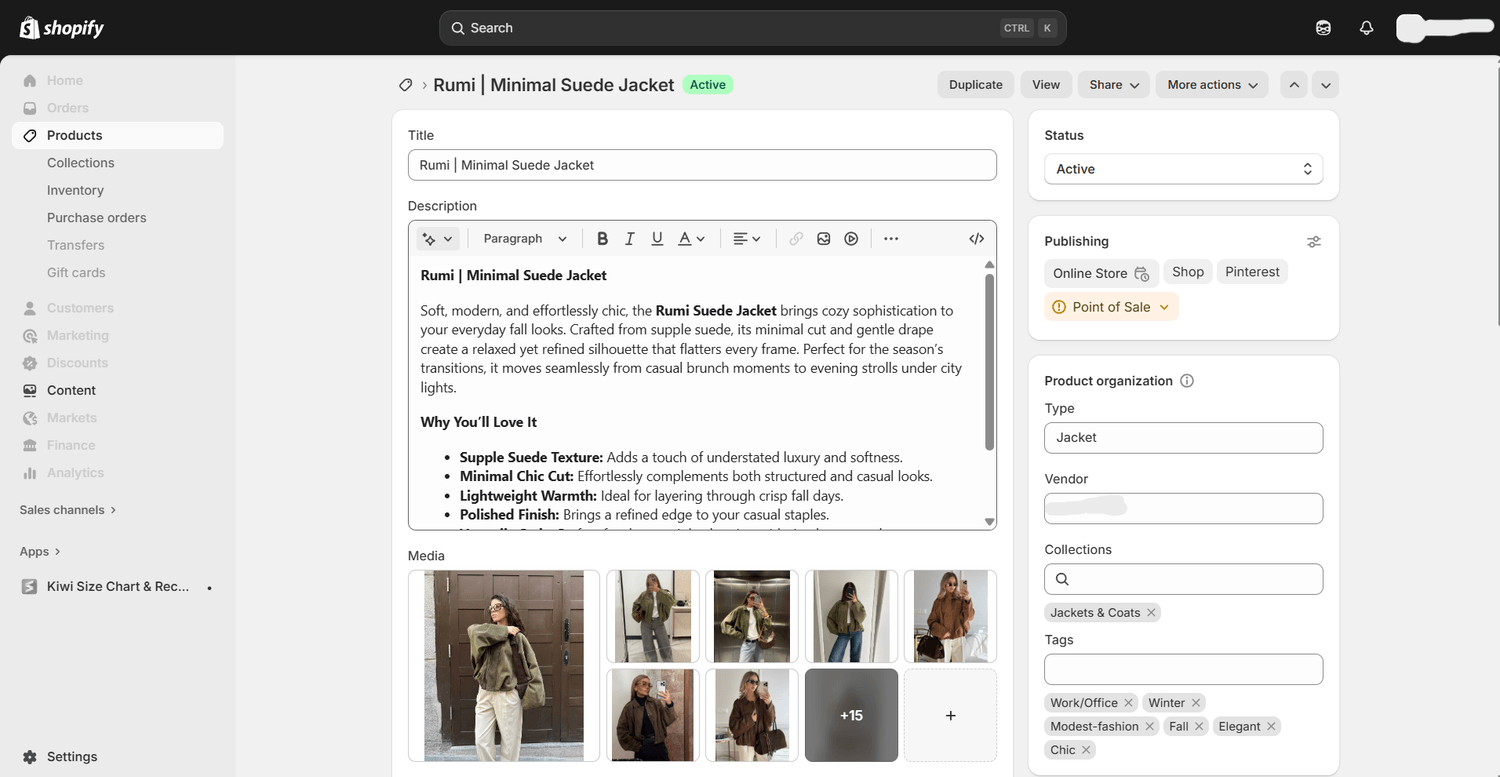1500x777 pixels.
Task: Switch editor to HTML code view
Action: point(976,239)
